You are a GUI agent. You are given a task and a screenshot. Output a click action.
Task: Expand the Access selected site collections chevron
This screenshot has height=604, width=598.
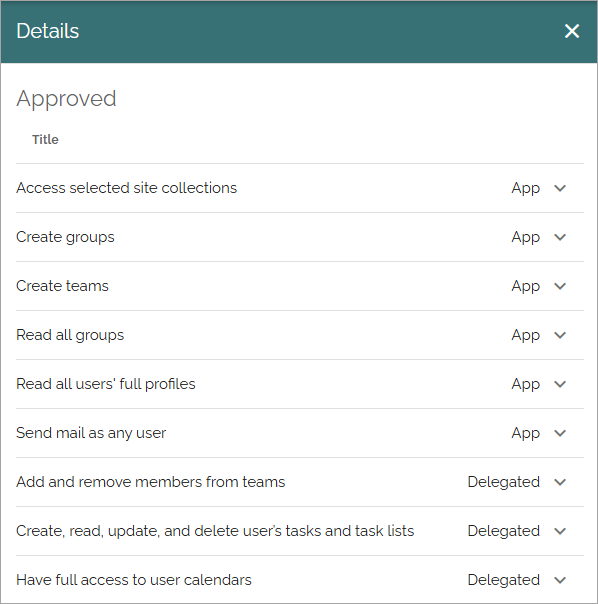[560, 188]
